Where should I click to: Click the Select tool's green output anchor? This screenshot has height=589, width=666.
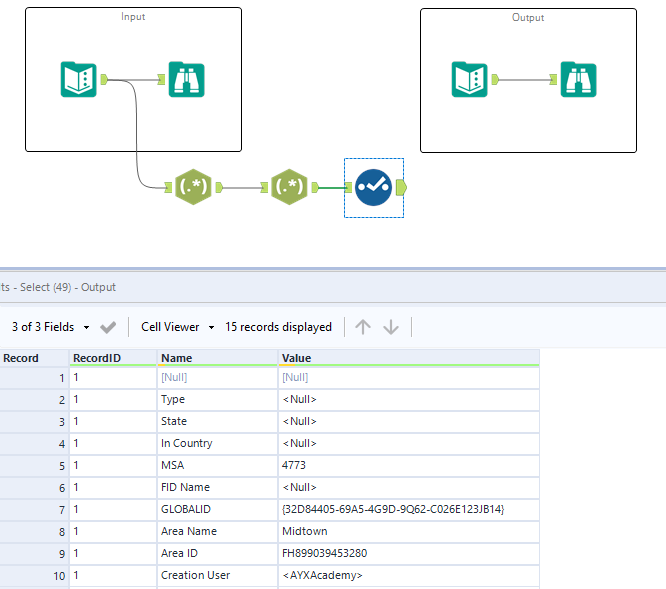401,187
